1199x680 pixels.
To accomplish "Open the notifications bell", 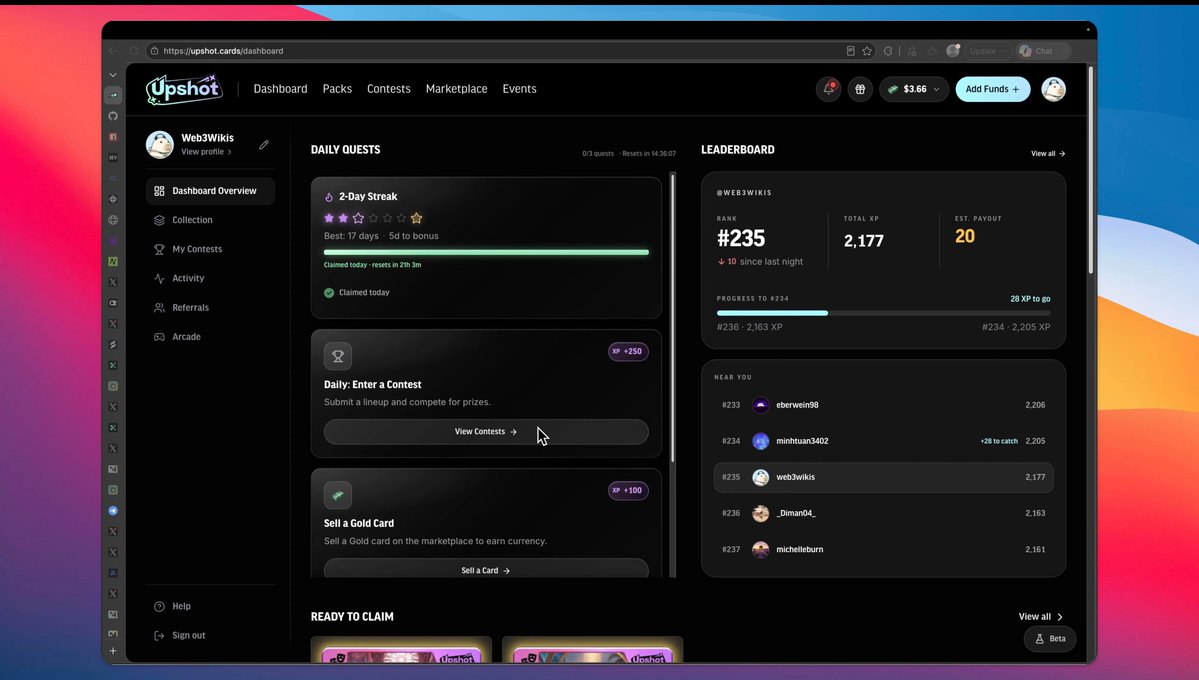I will (828, 89).
